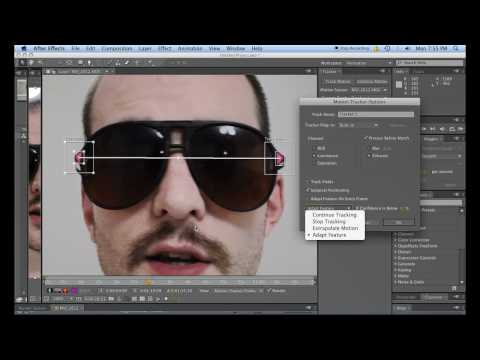Click the If Confidence Is Below value
The image size is (480, 360).
[404, 209]
